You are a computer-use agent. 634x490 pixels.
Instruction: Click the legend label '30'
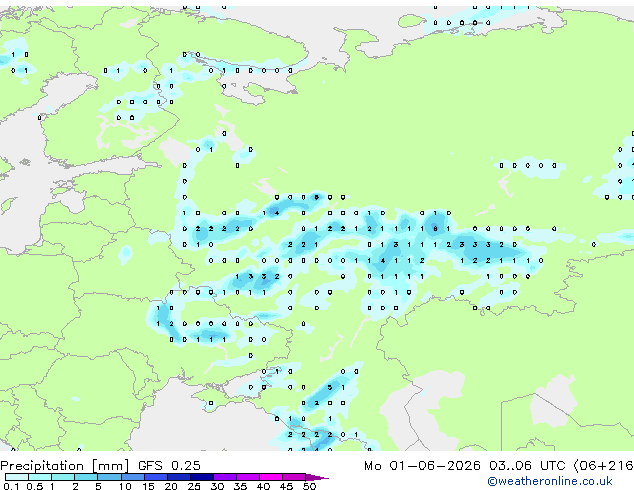click(x=217, y=486)
